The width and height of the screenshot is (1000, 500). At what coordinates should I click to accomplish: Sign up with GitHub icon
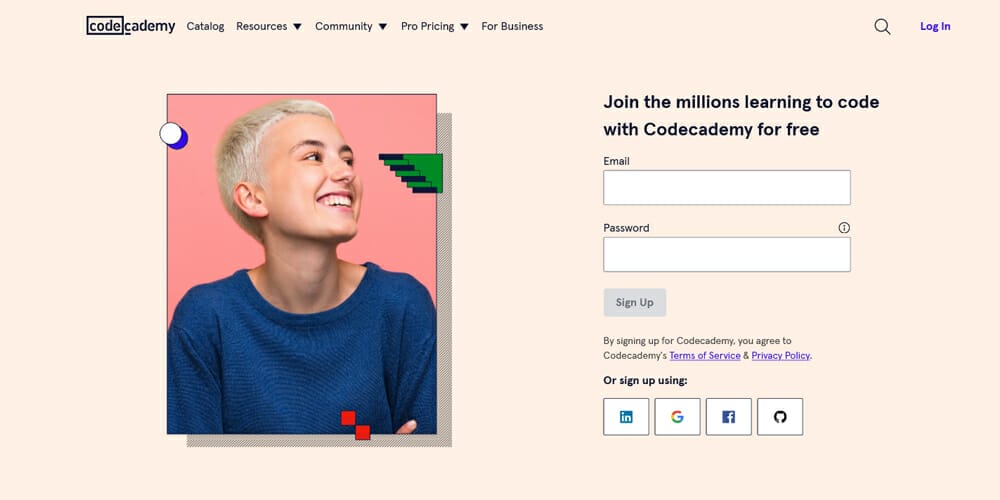[780, 417]
